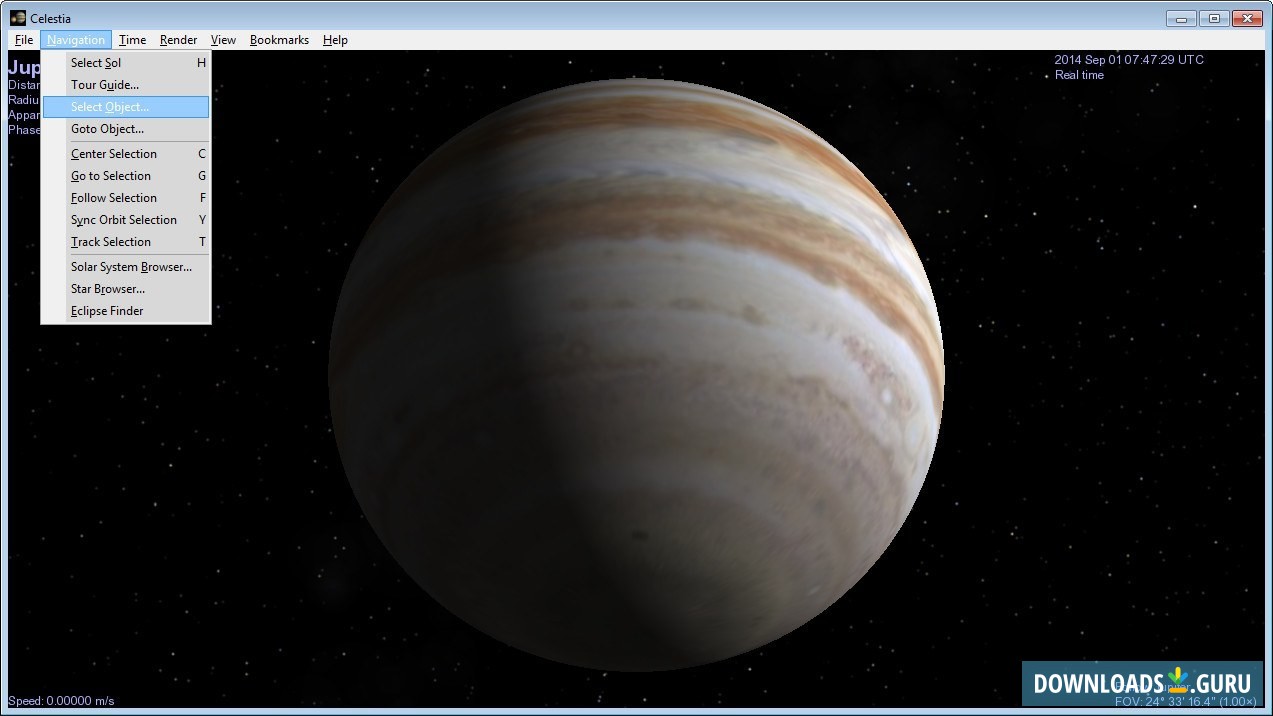Open the File menu
The width and height of the screenshot is (1273, 716).
24,40
